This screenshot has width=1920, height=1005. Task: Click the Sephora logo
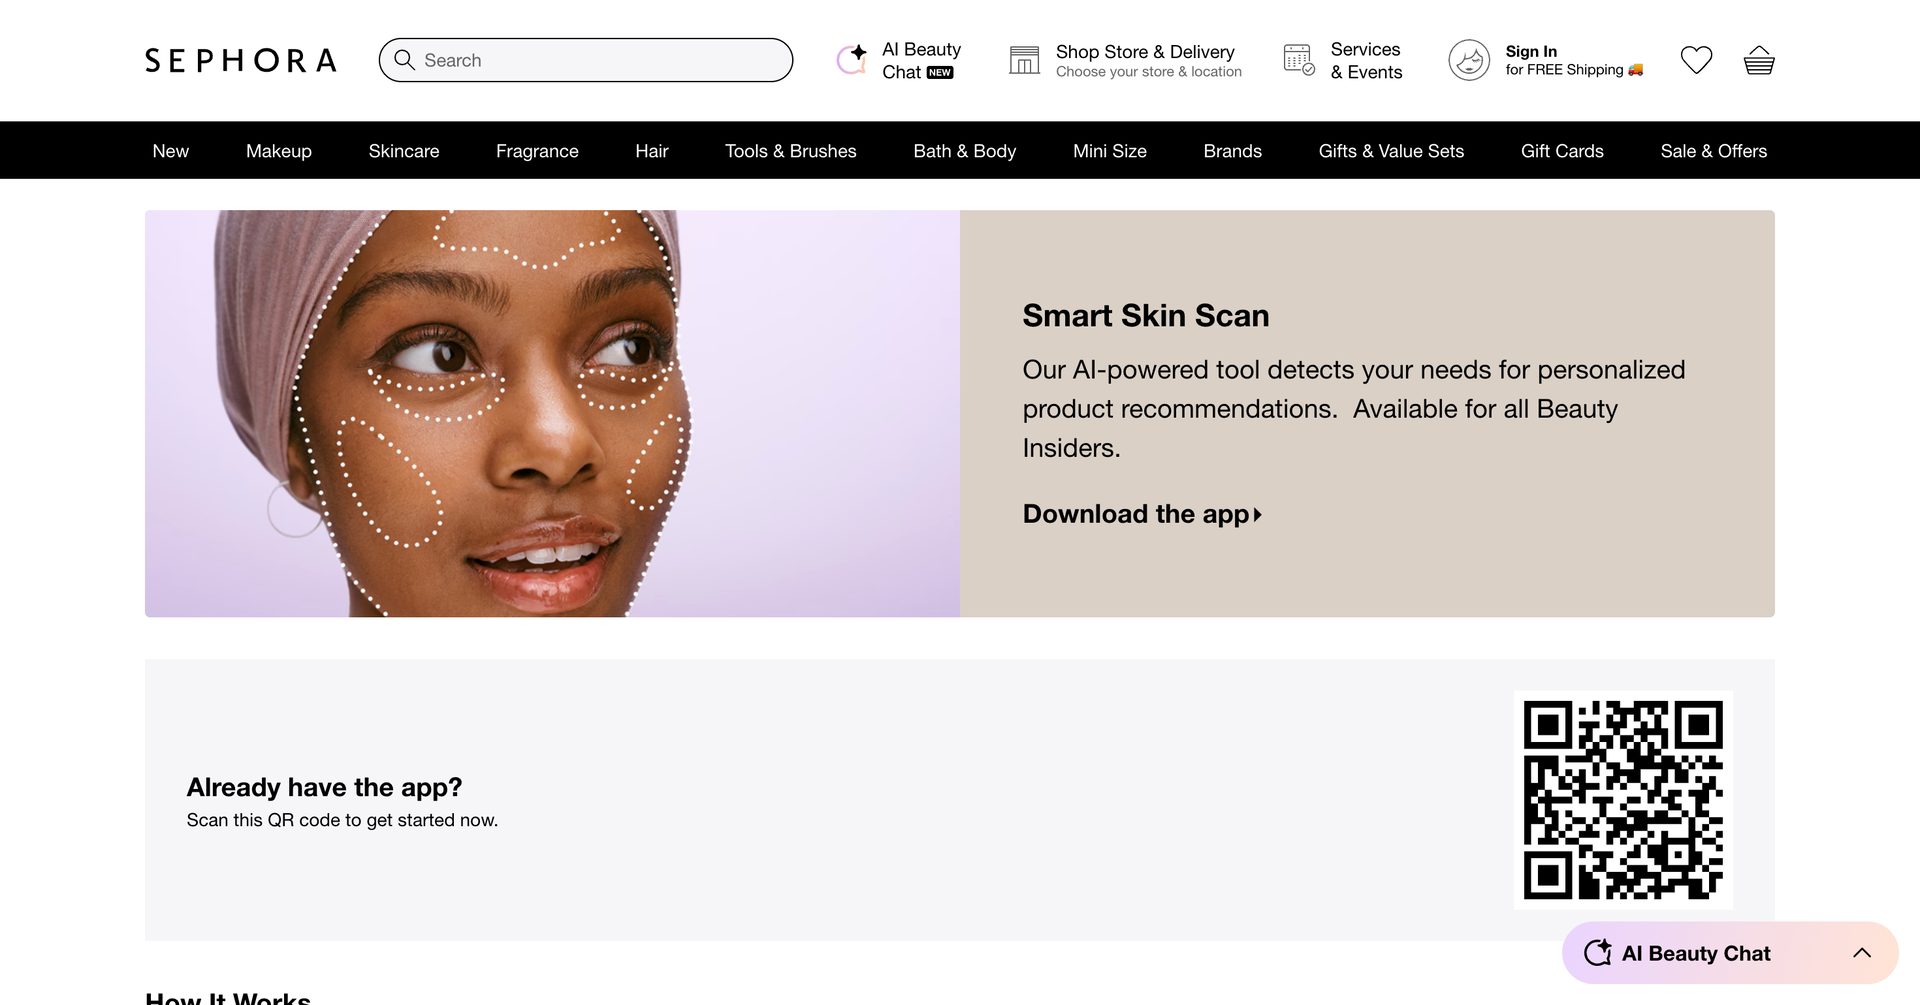click(x=239, y=59)
